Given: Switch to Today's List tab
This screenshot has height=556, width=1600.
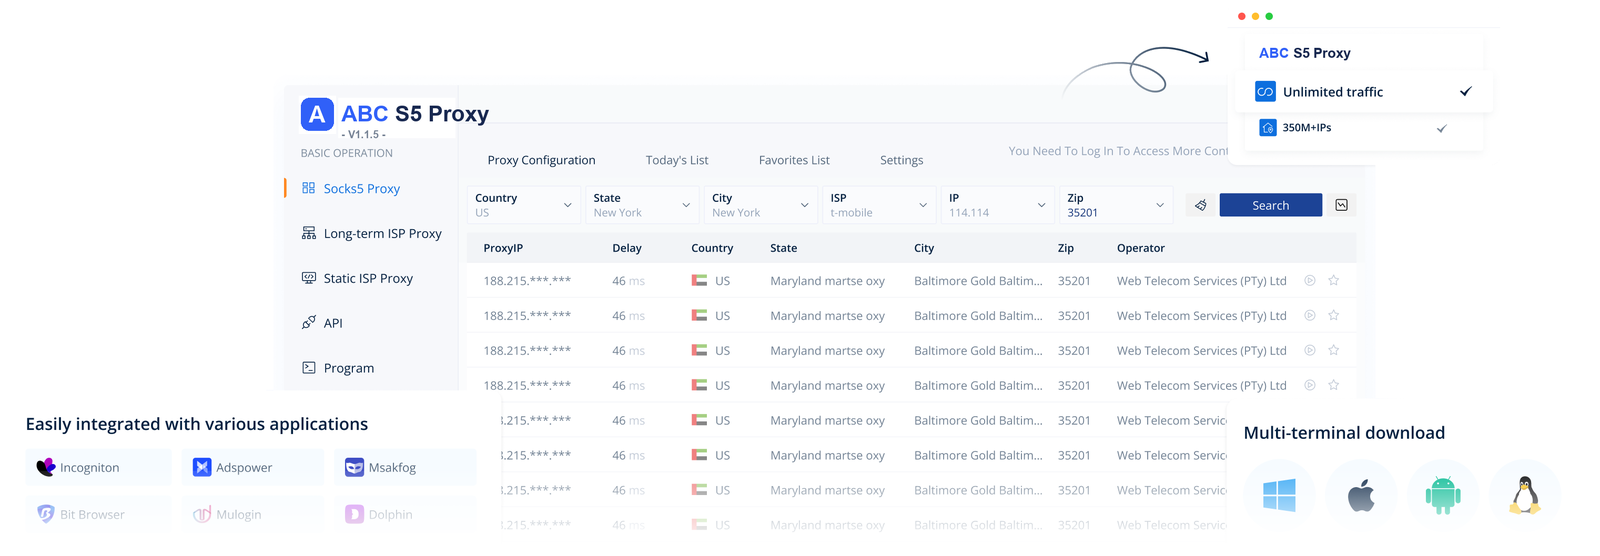Looking at the screenshot, I should point(677,160).
